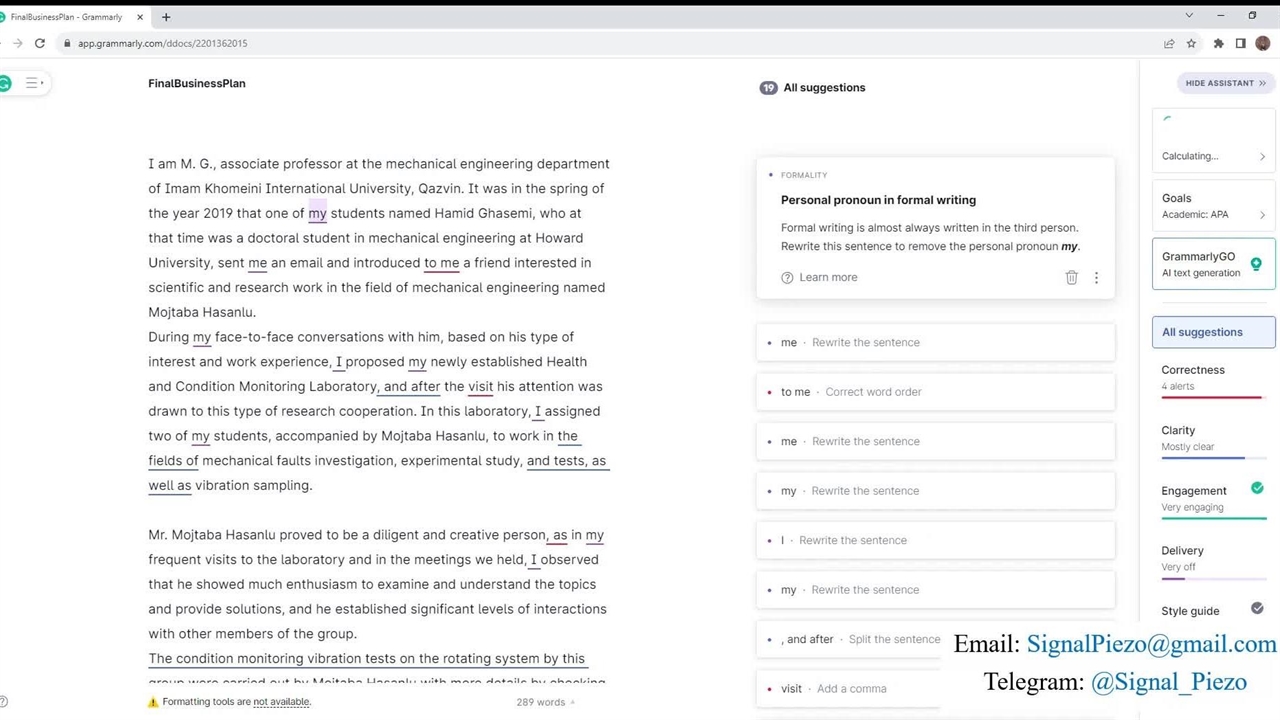The image size is (1280, 720).
Task: Click the Grammarly logo home icon
Action: [x=5, y=83]
